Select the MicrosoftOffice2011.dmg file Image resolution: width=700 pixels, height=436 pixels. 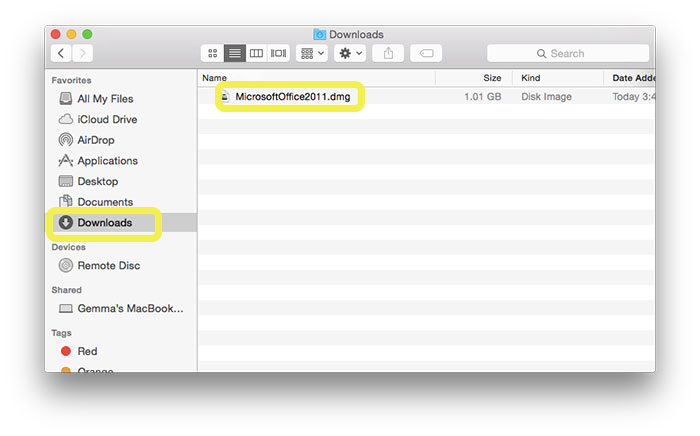click(293, 97)
